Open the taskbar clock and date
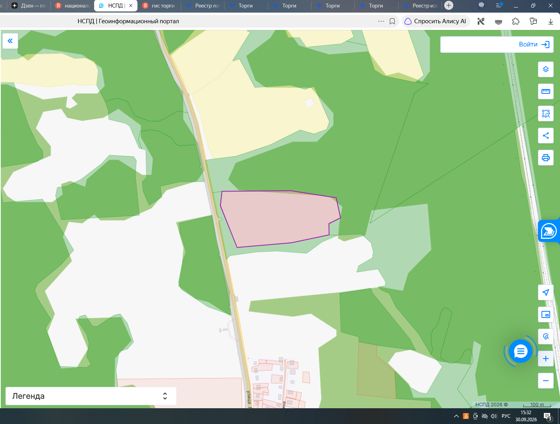This screenshot has height=424, width=560. click(526, 416)
